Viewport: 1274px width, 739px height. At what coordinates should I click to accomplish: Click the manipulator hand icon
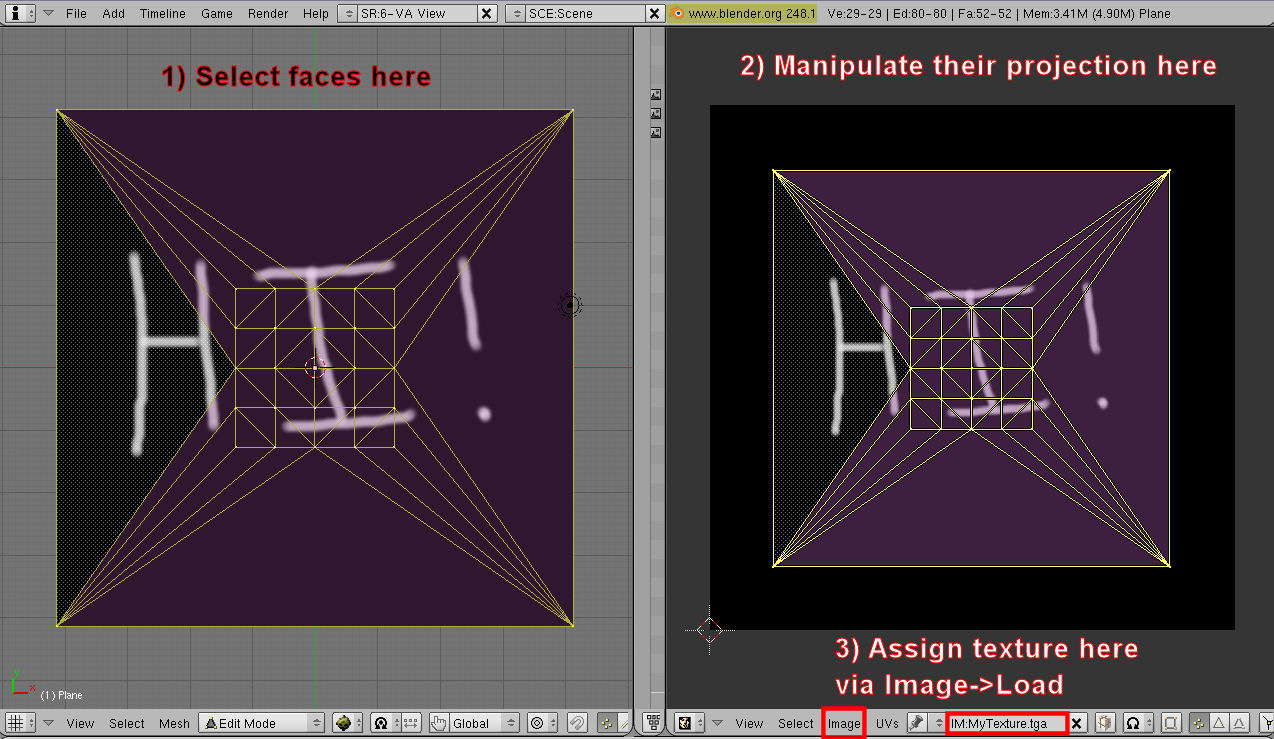pyautogui.click(x=438, y=723)
